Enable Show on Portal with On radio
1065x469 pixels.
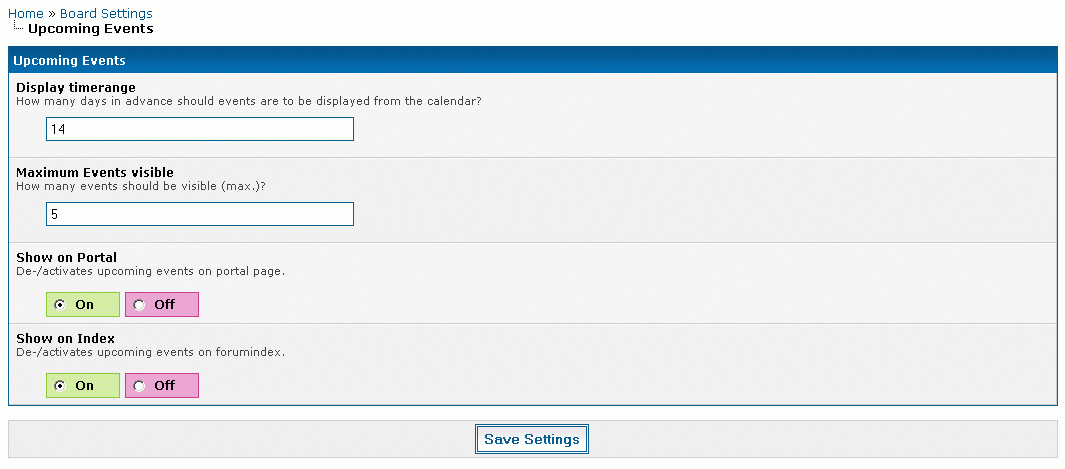[61, 305]
